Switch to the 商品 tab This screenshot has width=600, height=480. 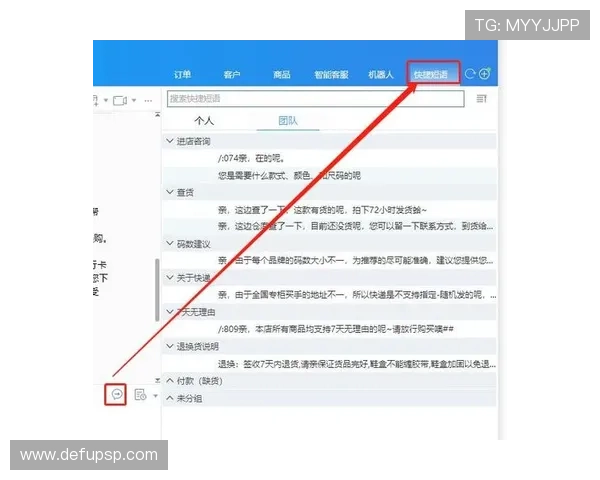(x=282, y=74)
